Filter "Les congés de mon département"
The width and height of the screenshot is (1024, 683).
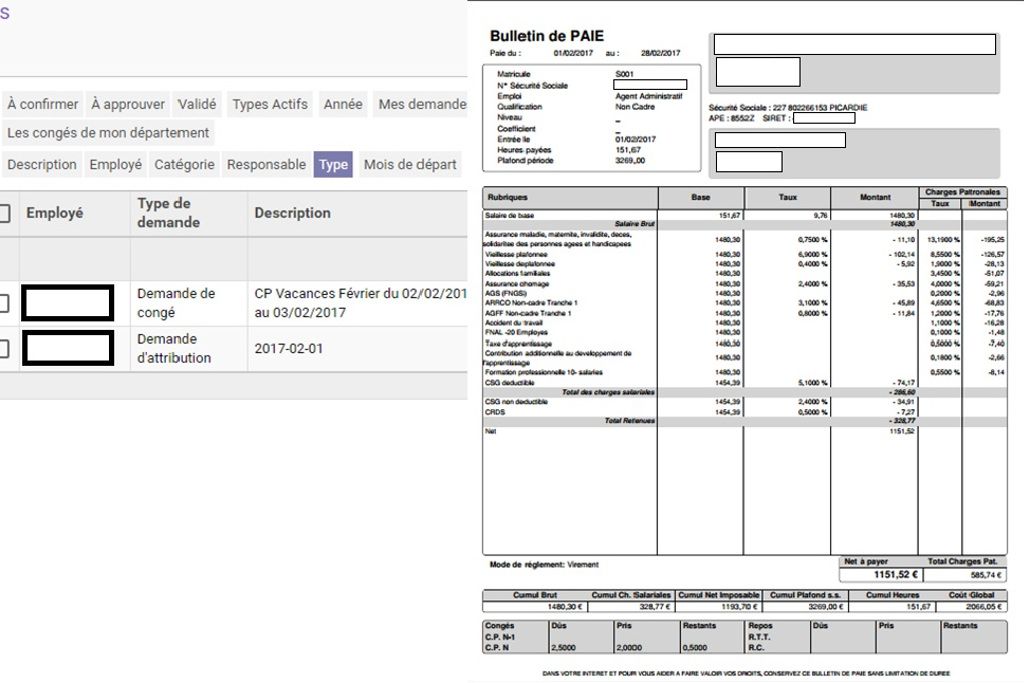pyautogui.click(x=108, y=133)
